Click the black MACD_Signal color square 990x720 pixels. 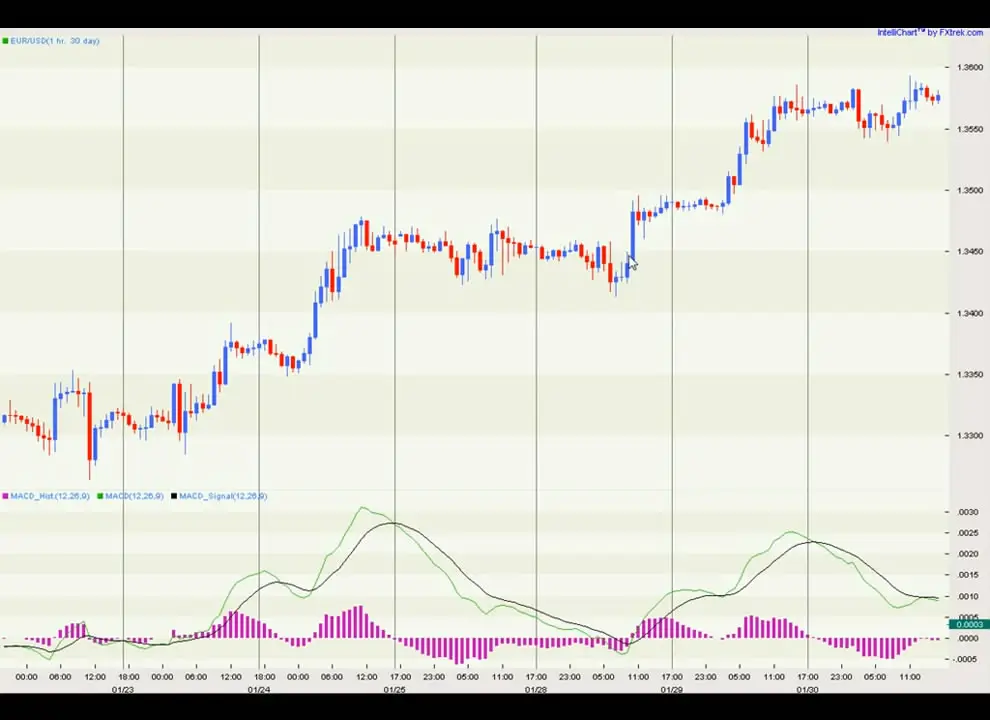point(174,496)
